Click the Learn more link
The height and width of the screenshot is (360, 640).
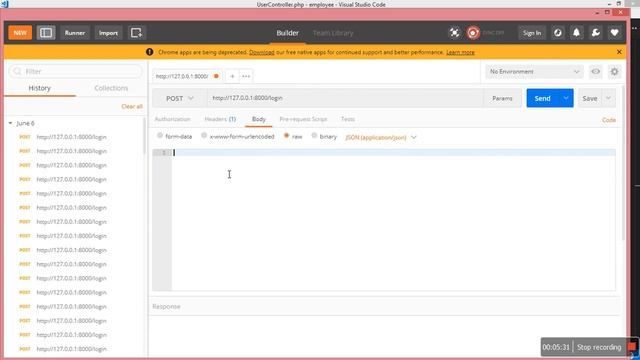click(x=460, y=52)
